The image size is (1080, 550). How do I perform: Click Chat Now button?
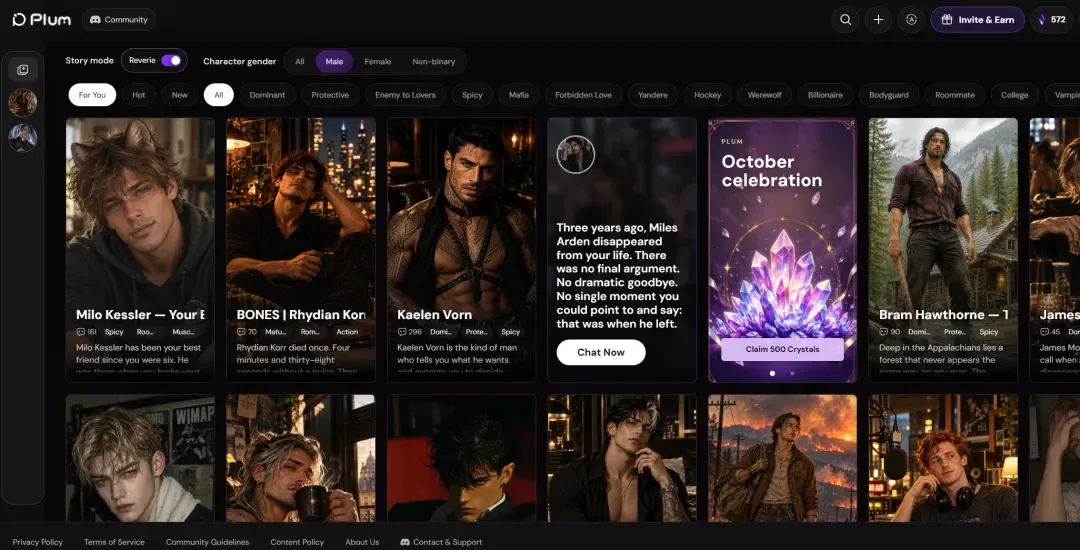(601, 352)
